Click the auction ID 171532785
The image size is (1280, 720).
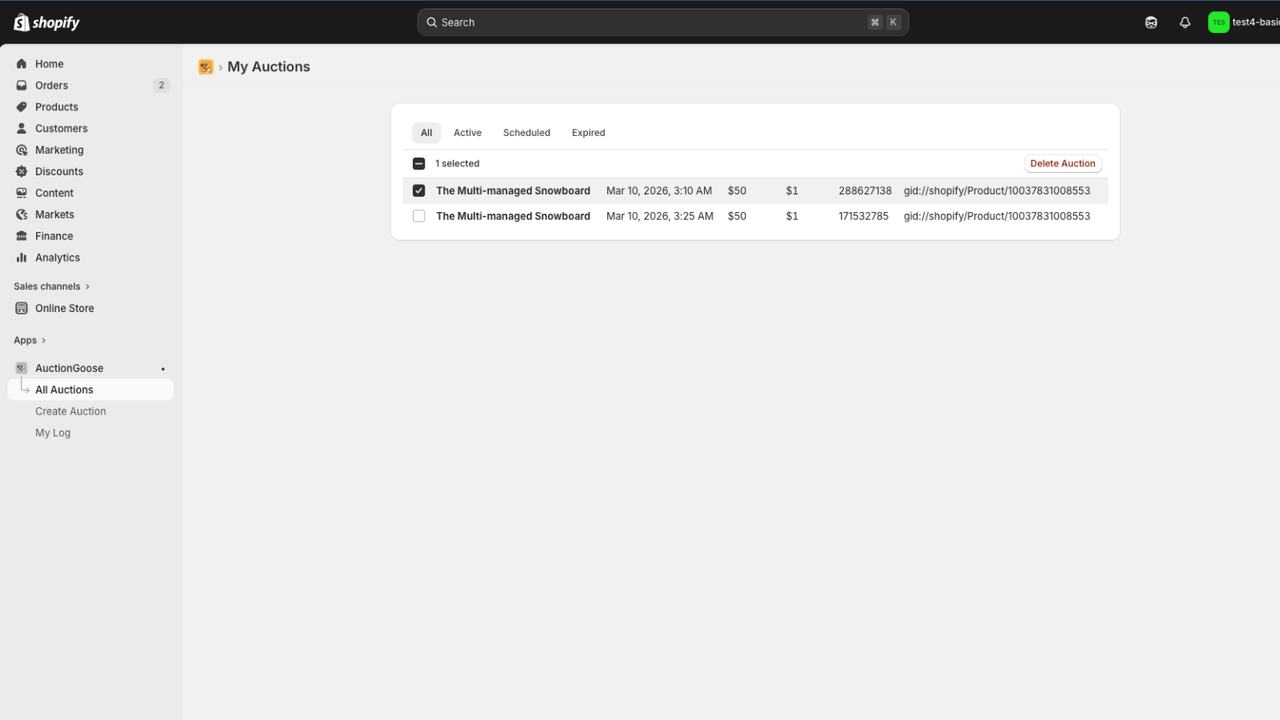click(863, 216)
